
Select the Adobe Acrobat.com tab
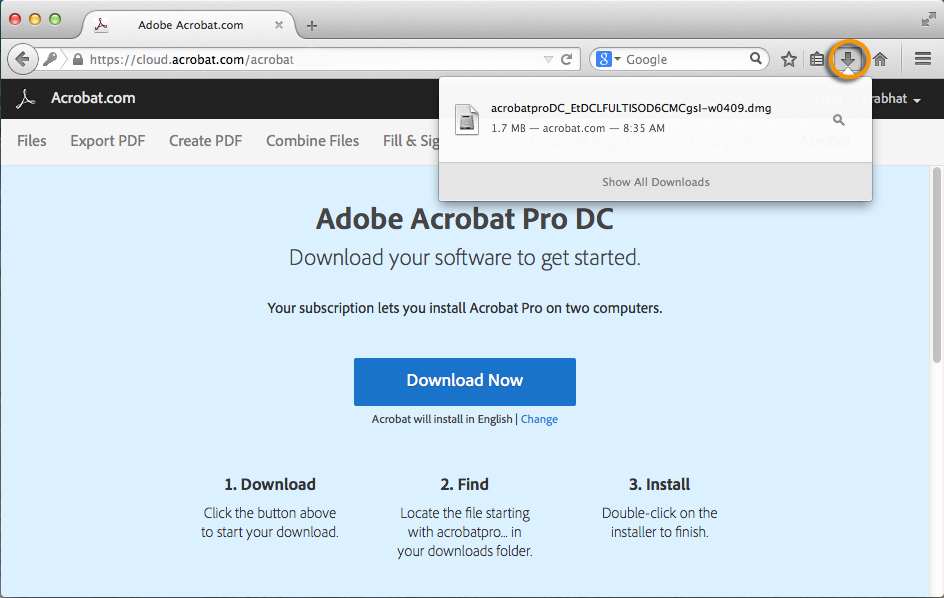pyautogui.click(x=190, y=25)
